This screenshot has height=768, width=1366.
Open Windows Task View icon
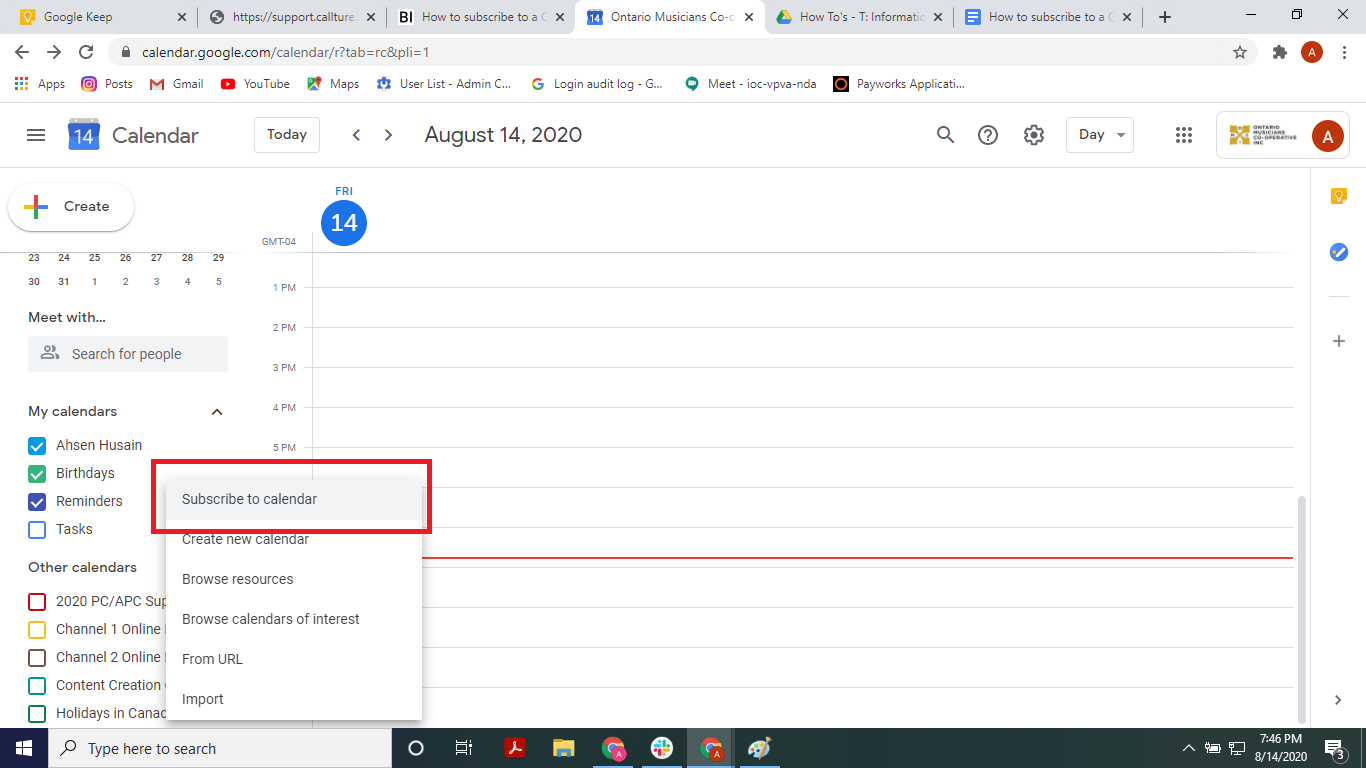point(464,748)
